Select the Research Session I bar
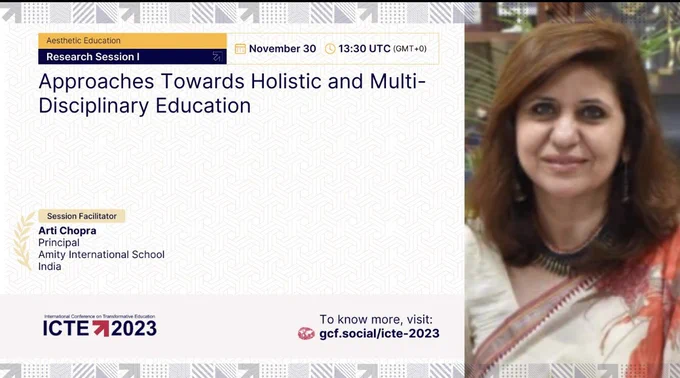 [132, 56]
